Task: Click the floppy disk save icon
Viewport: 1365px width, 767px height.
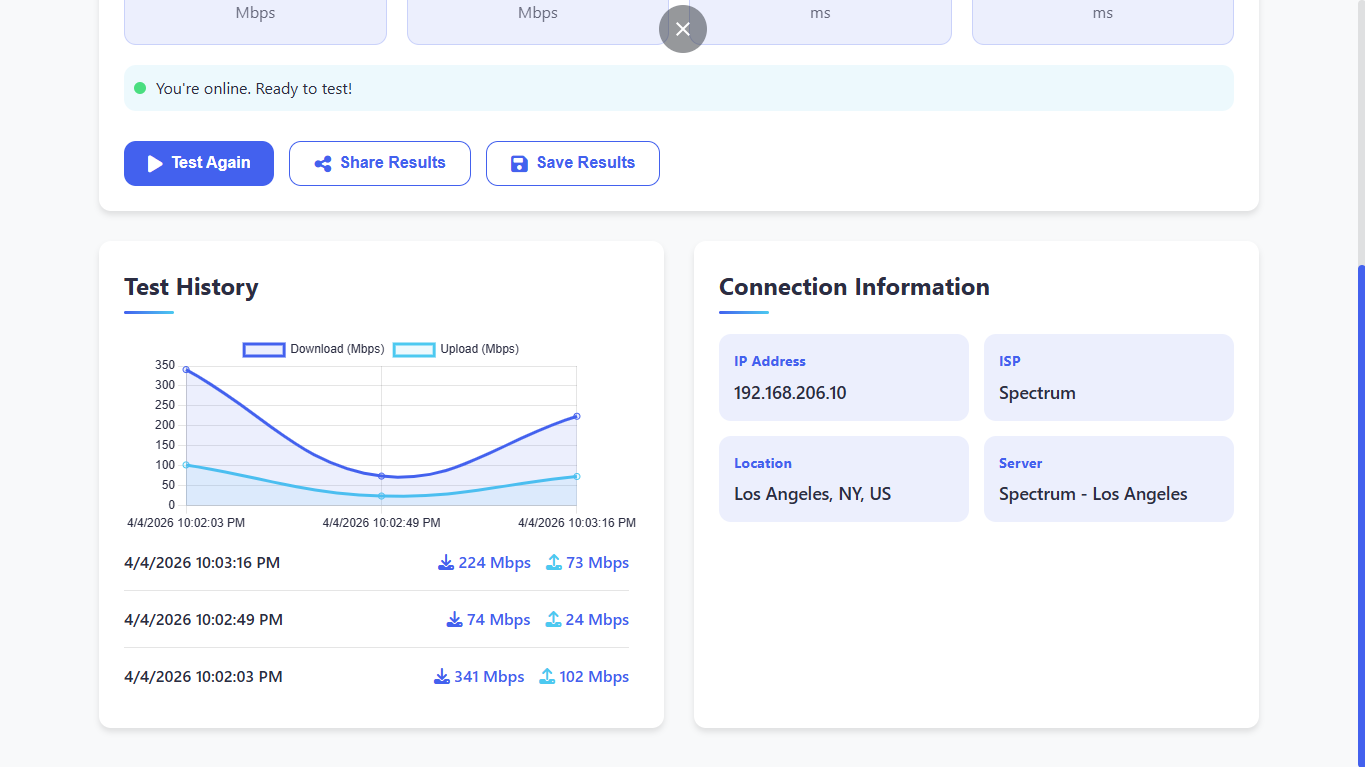Action: tap(519, 164)
